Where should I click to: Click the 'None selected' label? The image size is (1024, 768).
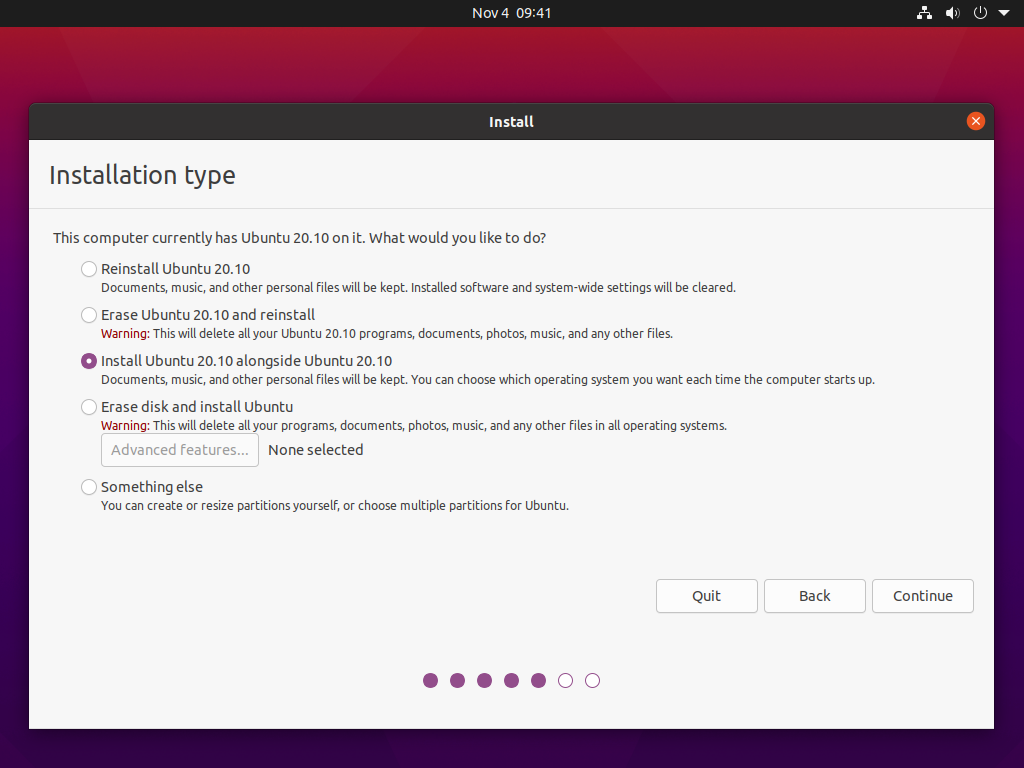pyautogui.click(x=315, y=450)
